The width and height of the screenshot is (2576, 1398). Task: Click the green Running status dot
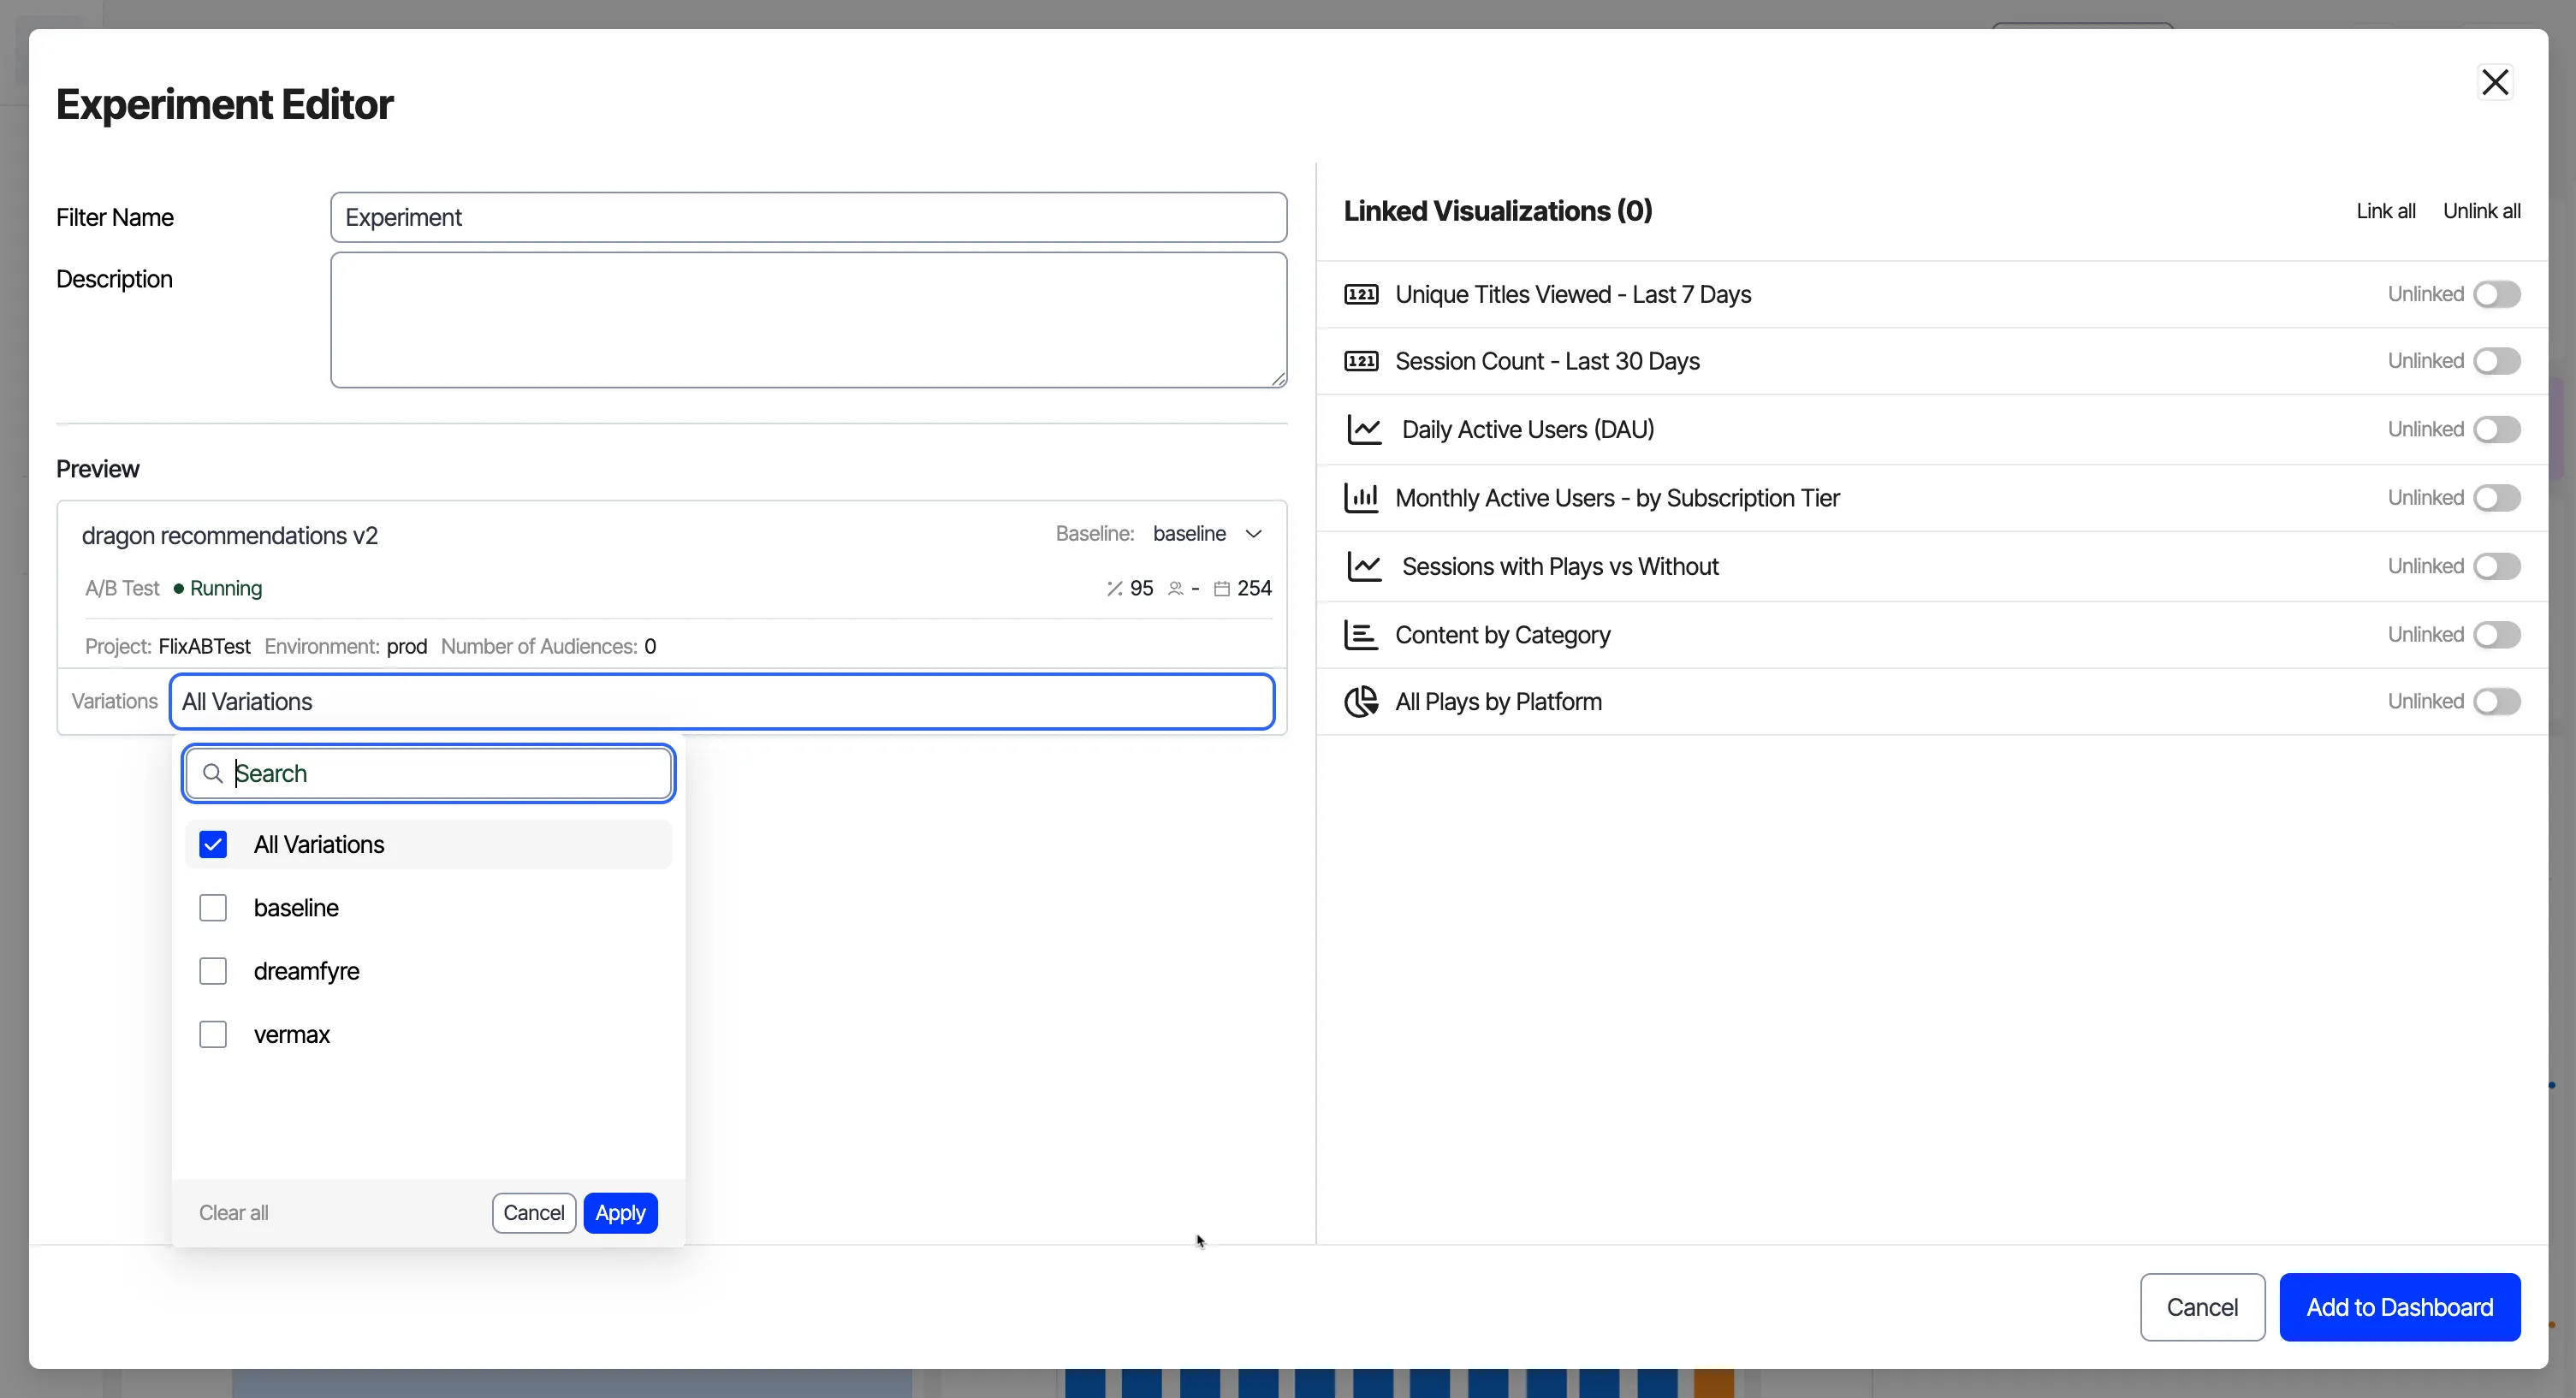point(179,588)
